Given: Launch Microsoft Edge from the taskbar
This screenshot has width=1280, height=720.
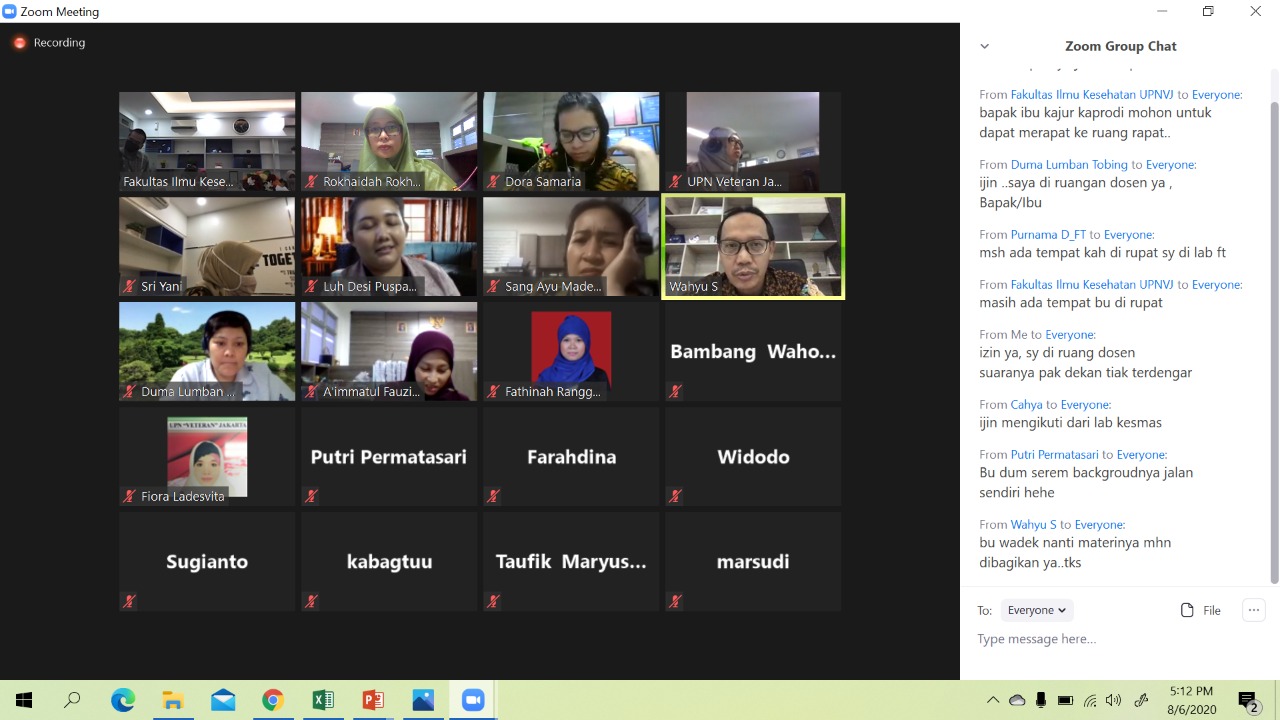Looking at the screenshot, I should (x=123, y=700).
